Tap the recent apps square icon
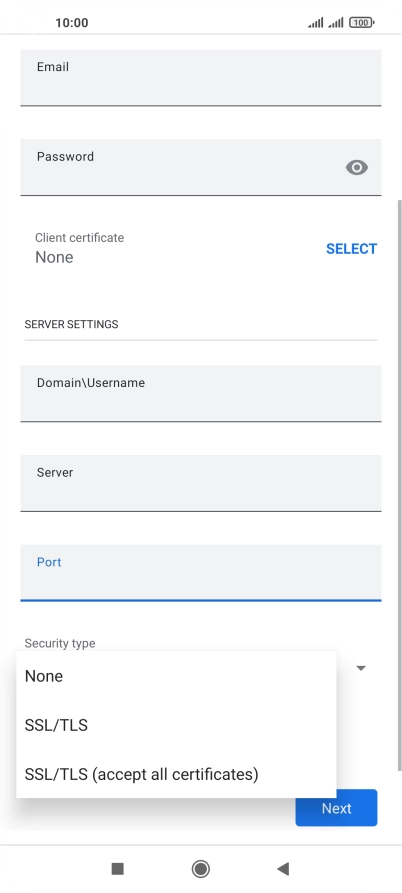This screenshot has height=893, width=402. (117, 869)
